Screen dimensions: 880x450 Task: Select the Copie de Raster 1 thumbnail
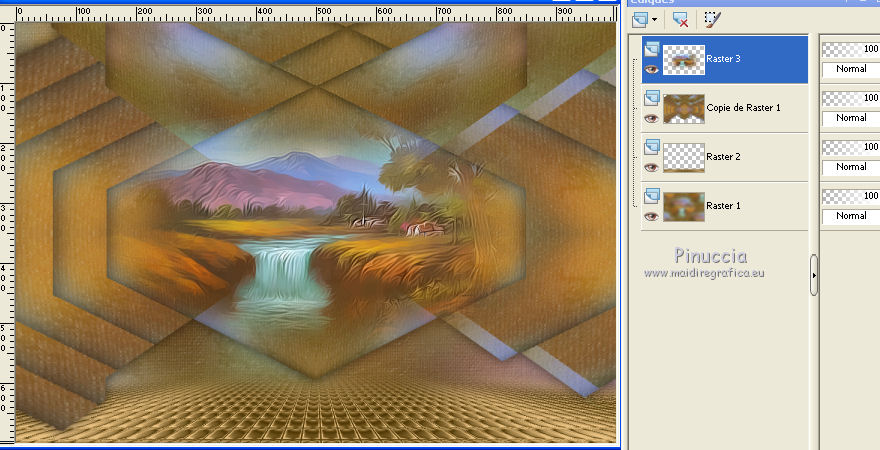click(x=684, y=108)
